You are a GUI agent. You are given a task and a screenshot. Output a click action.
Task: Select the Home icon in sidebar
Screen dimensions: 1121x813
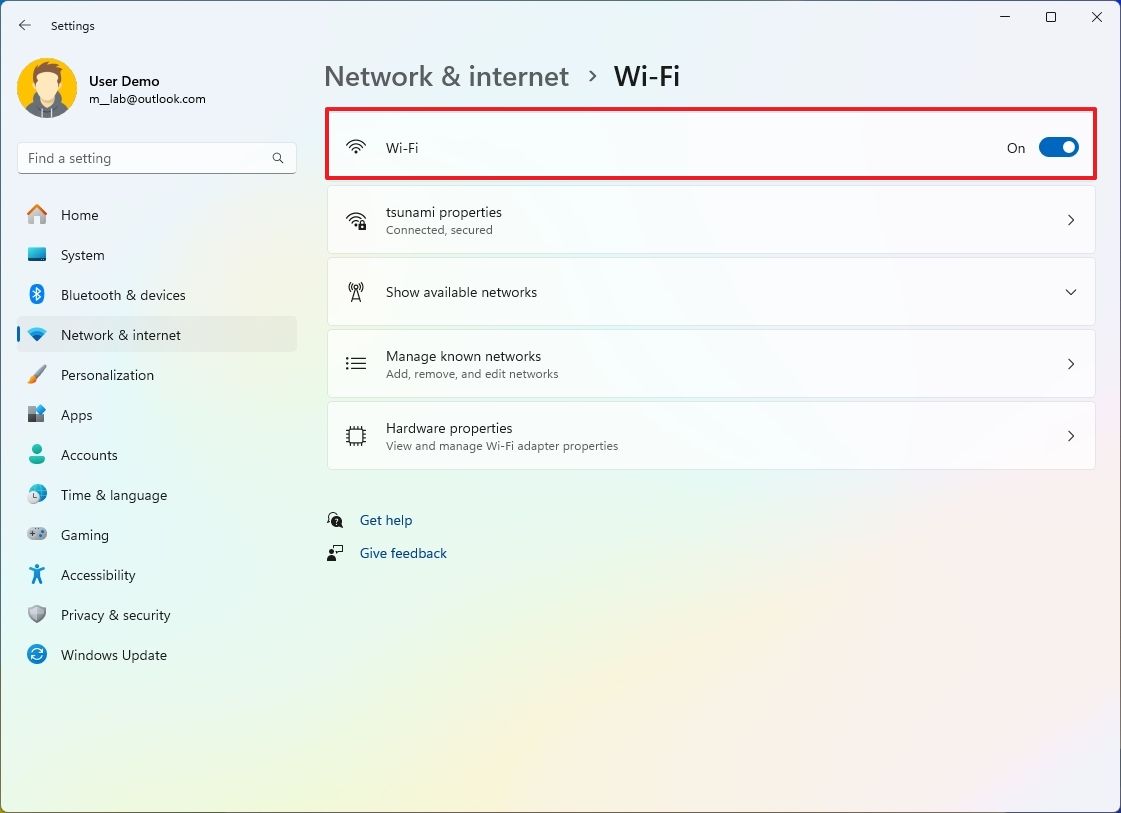coord(37,215)
